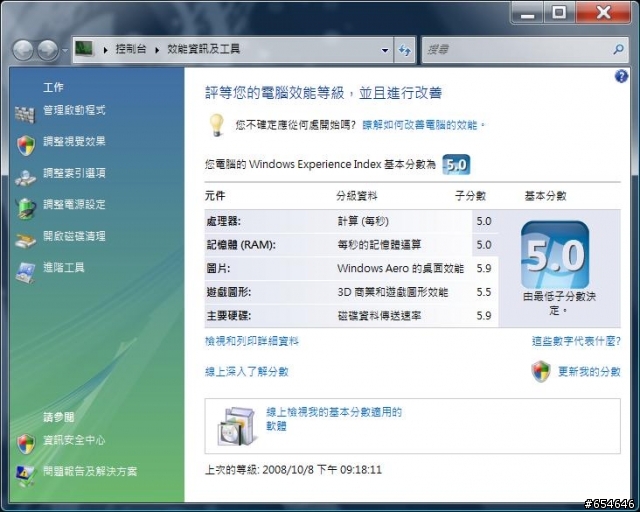
Task: Click the control panel icon in address bar
Action: 84,49
